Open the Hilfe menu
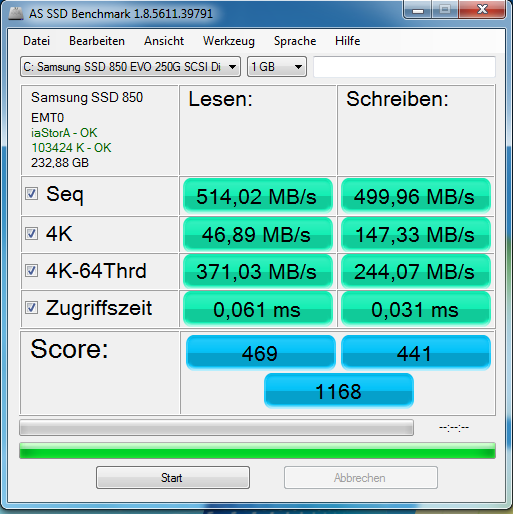Screen dimensions: 513x514 (347, 41)
